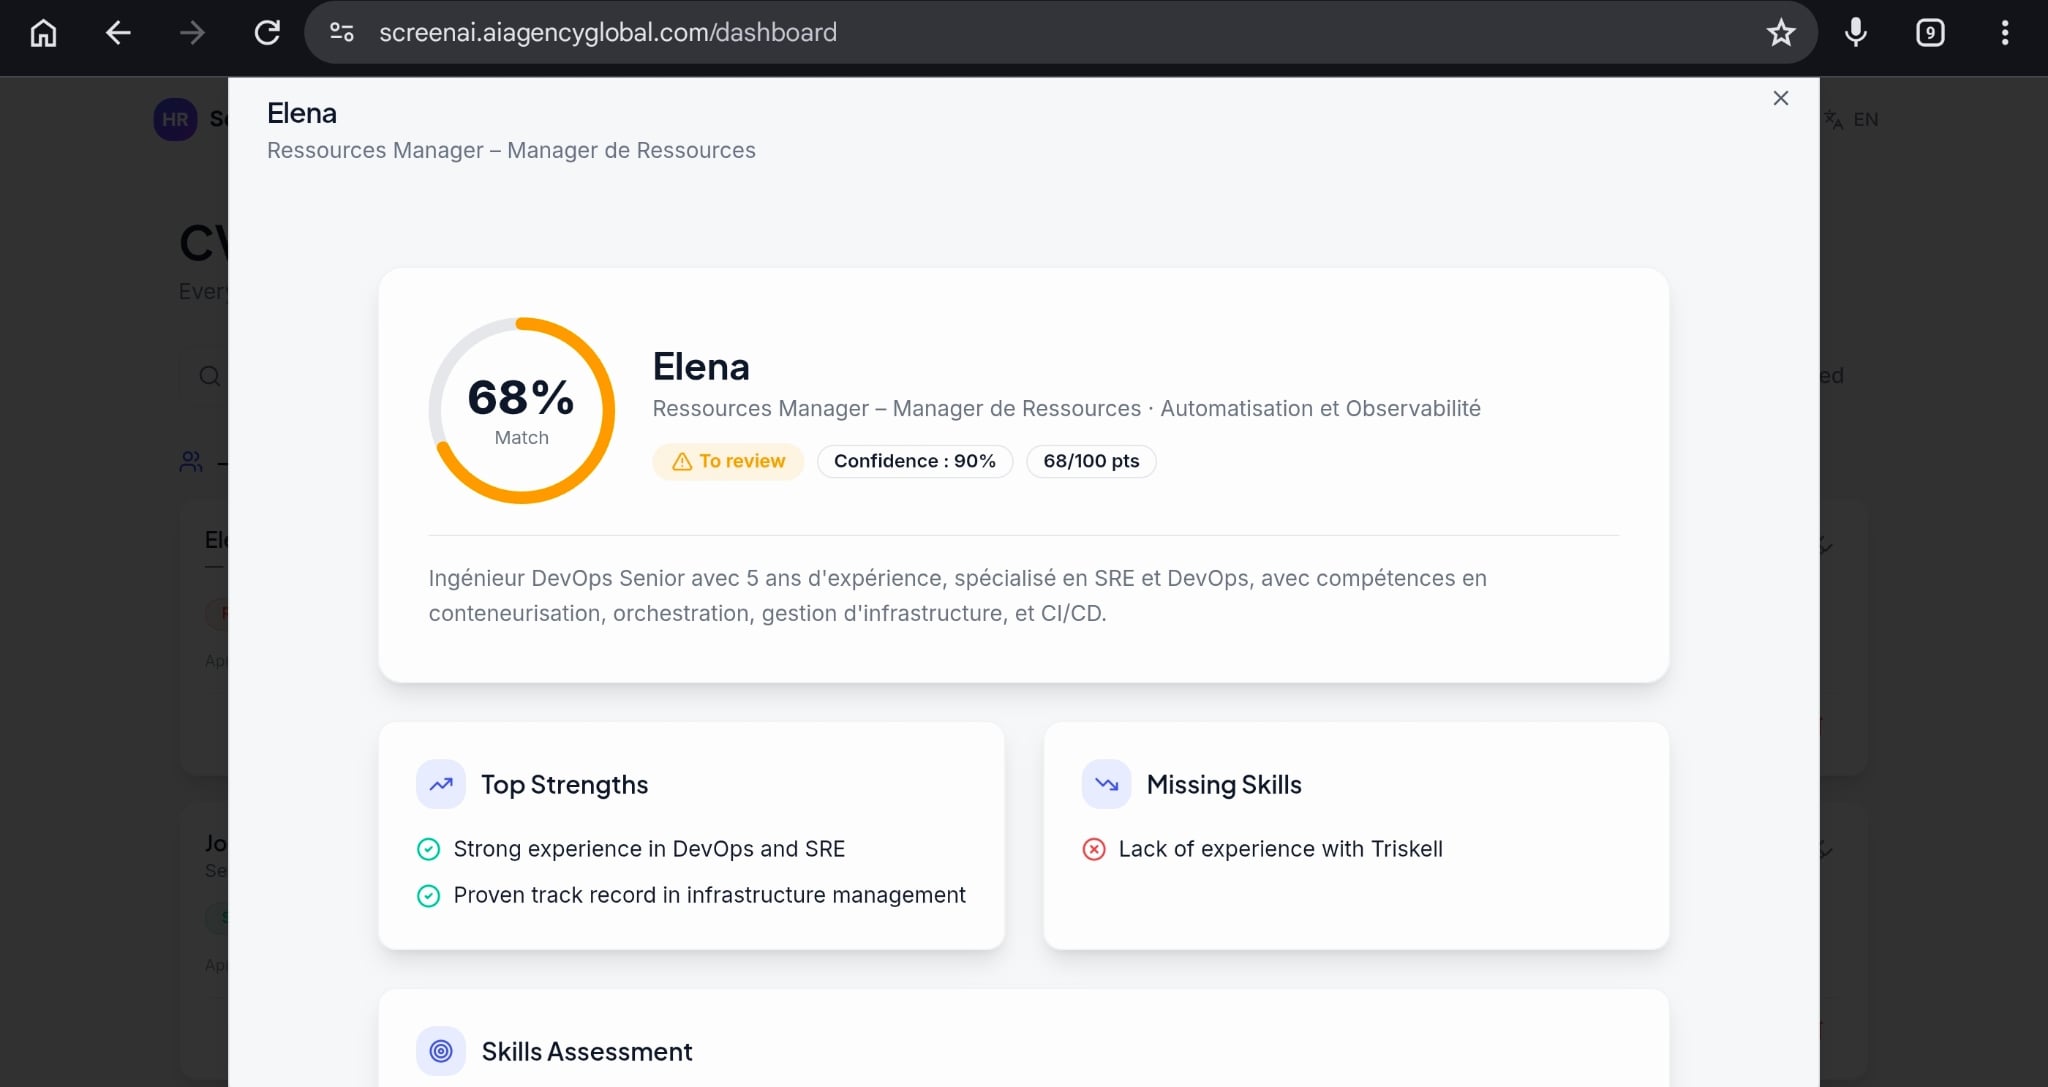Image resolution: width=2048 pixels, height=1087 pixels.
Task: Open the tab switcher showing 9
Action: coord(1930,33)
